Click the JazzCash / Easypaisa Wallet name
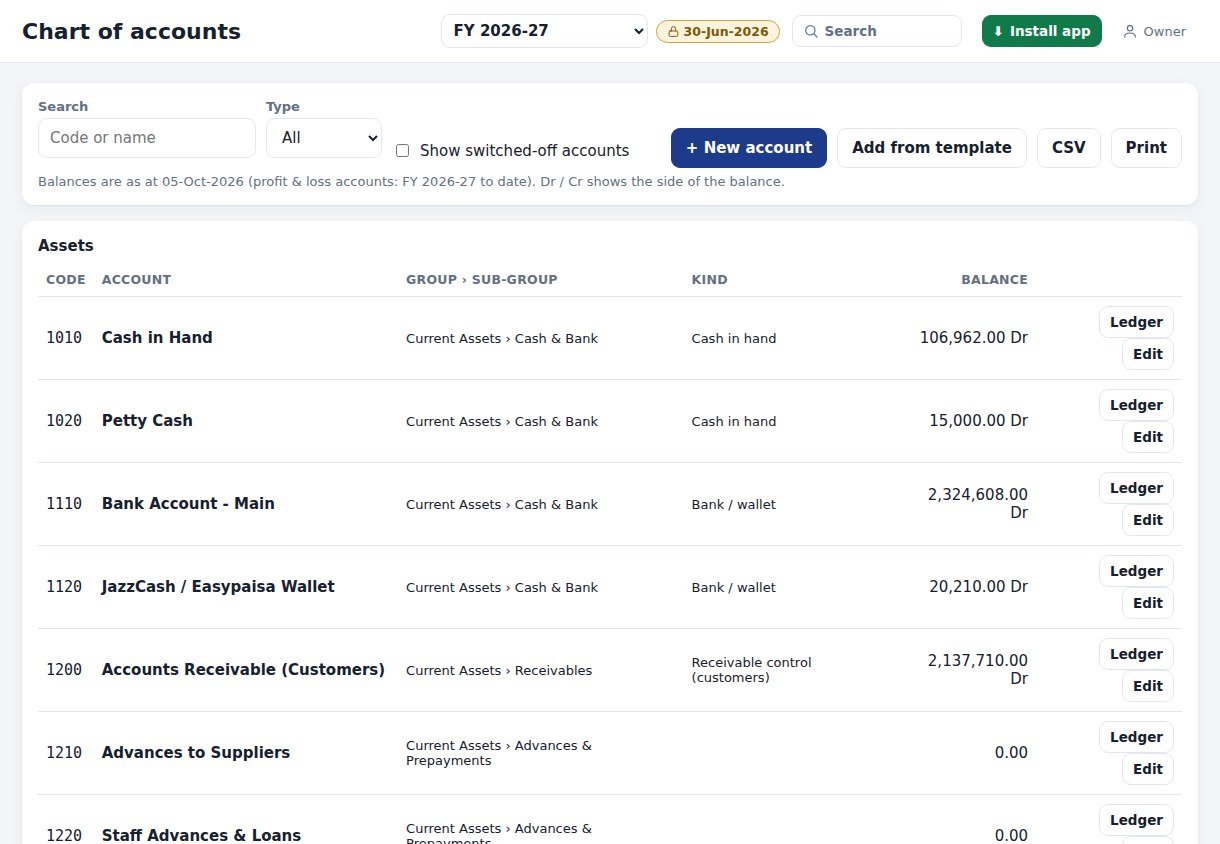This screenshot has width=1220, height=844. pos(218,587)
